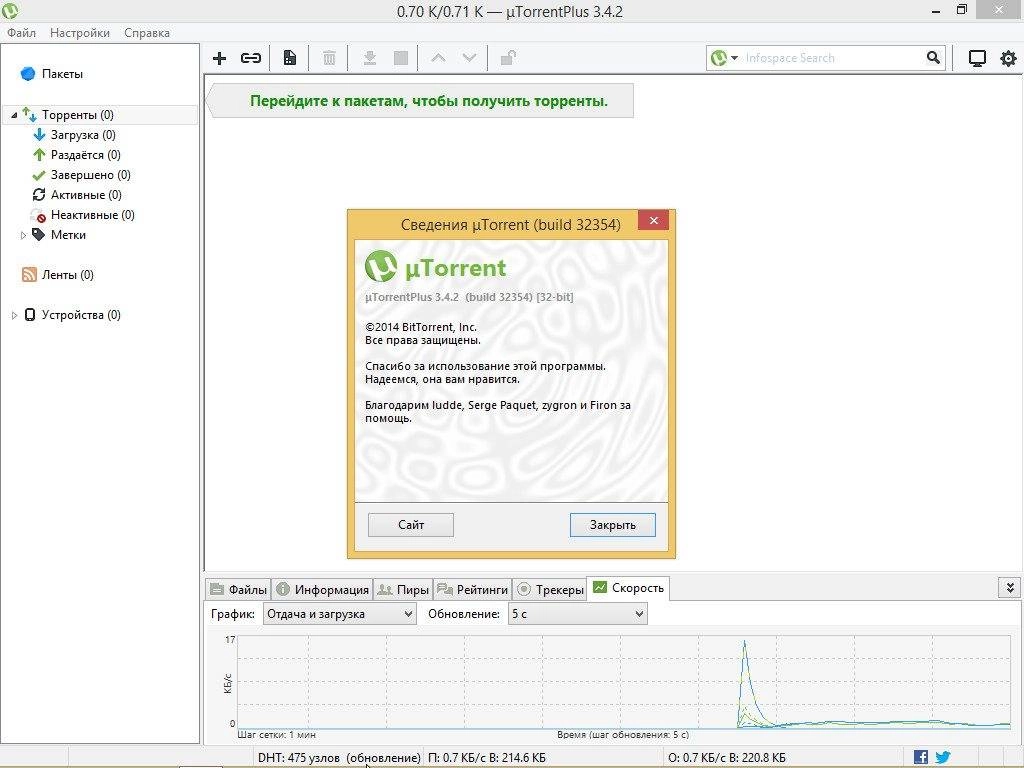The height and width of the screenshot is (768, 1024).
Task: Switch to the Пиры tab
Action: 403,589
